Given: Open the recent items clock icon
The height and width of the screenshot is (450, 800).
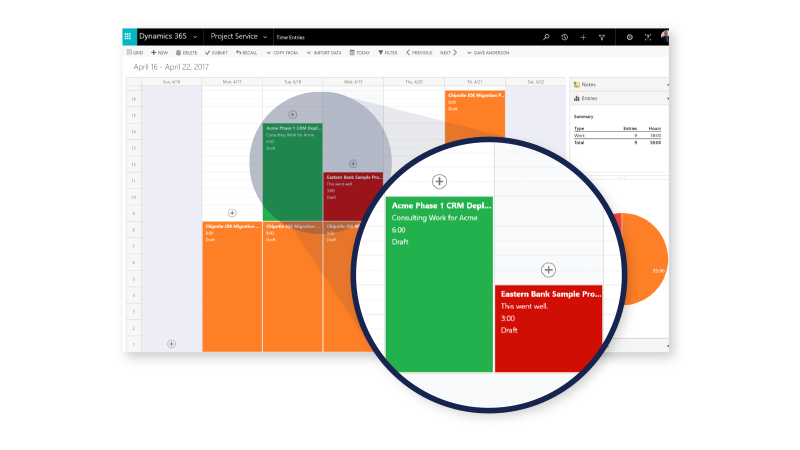Looking at the screenshot, I should pos(565,37).
